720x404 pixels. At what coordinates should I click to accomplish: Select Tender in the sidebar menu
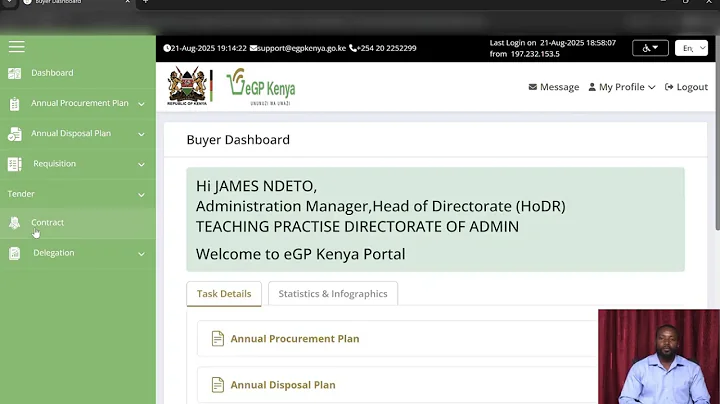(21, 194)
